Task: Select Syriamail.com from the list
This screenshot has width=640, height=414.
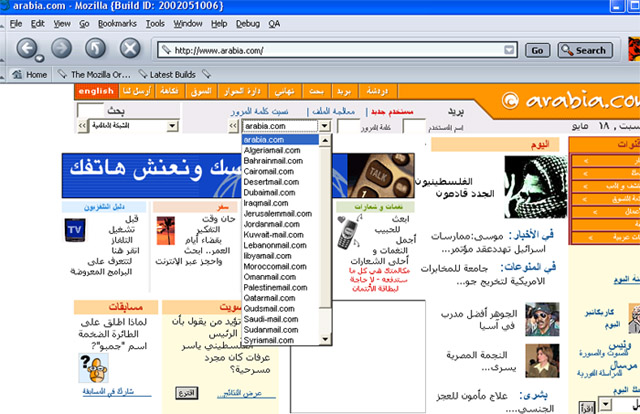Action: pos(280,340)
